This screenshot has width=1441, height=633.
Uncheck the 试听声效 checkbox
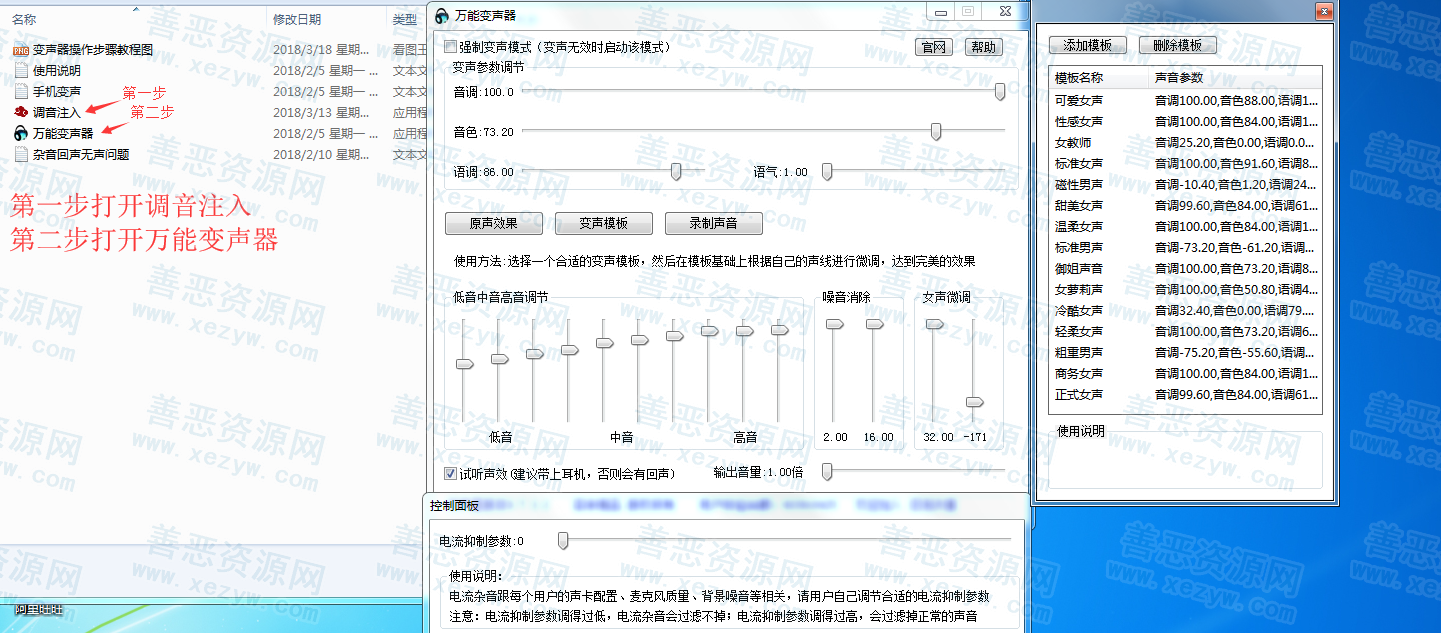[x=451, y=473]
